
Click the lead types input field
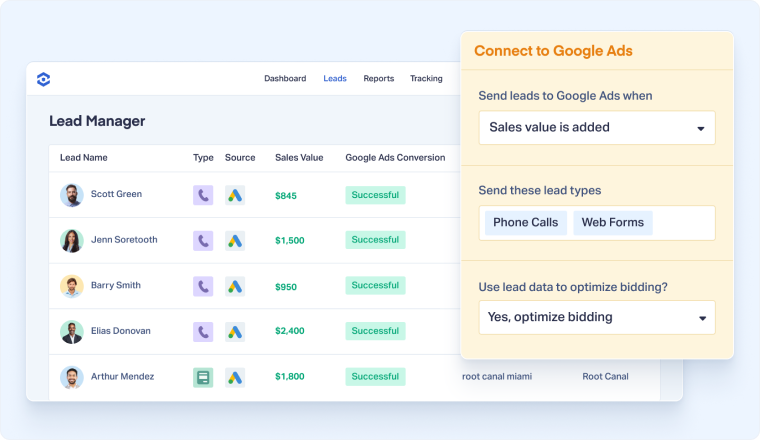click(684, 223)
